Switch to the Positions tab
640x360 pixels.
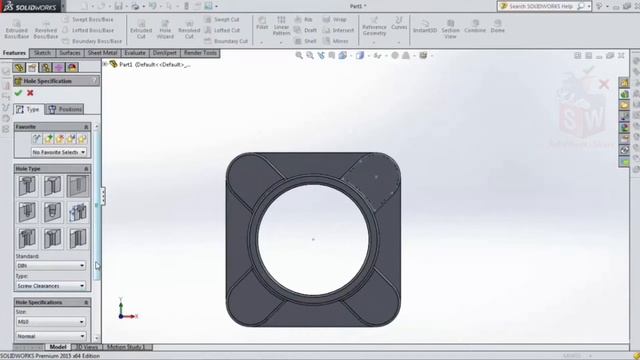pyautogui.click(x=65, y=109)
